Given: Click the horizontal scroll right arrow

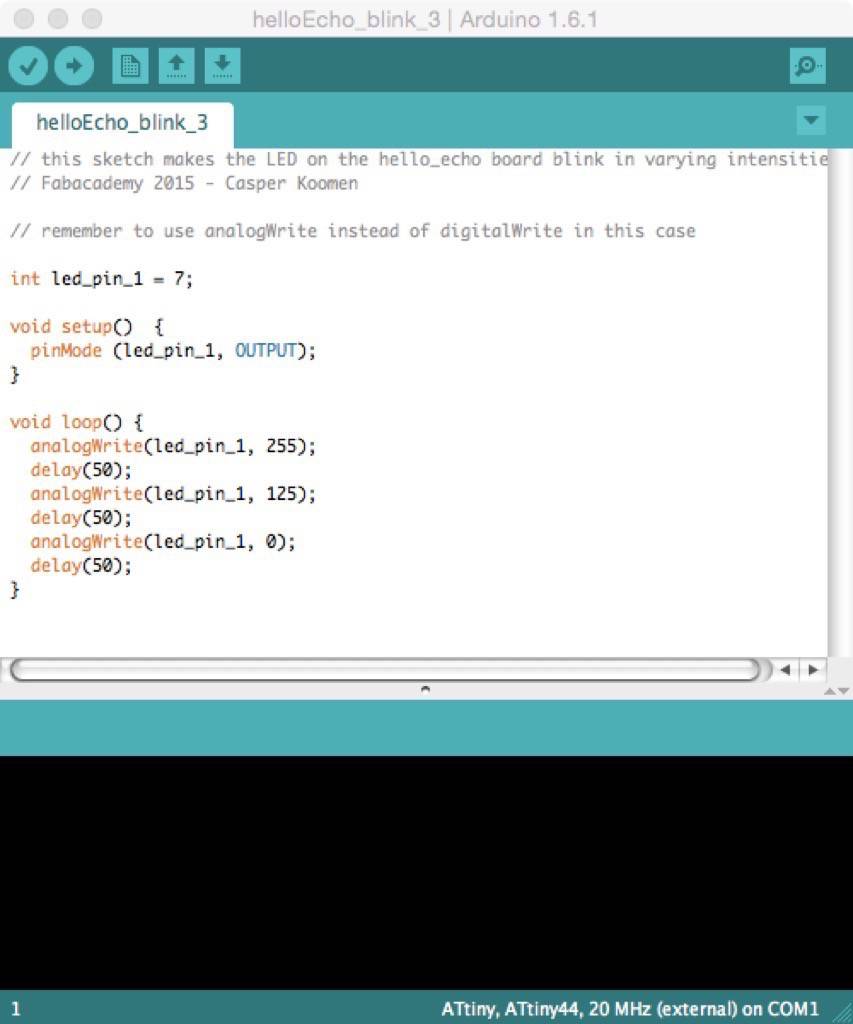Looking at the screenshot, I should (813, 669).
